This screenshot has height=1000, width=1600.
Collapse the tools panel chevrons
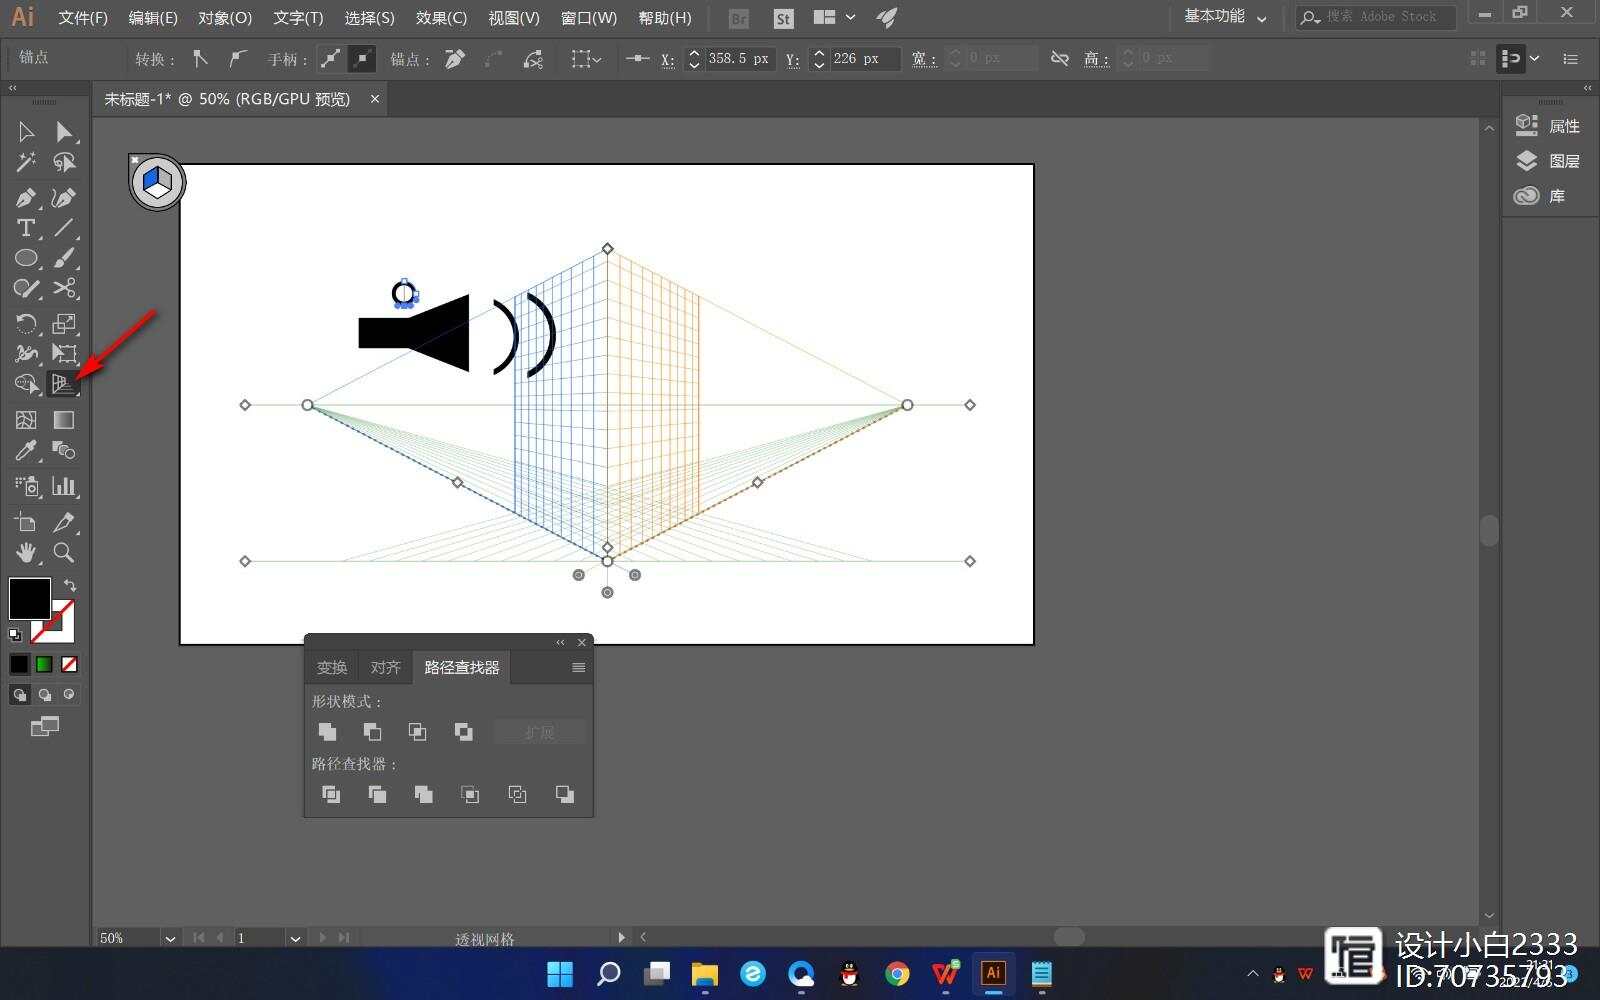click(13, 88)
